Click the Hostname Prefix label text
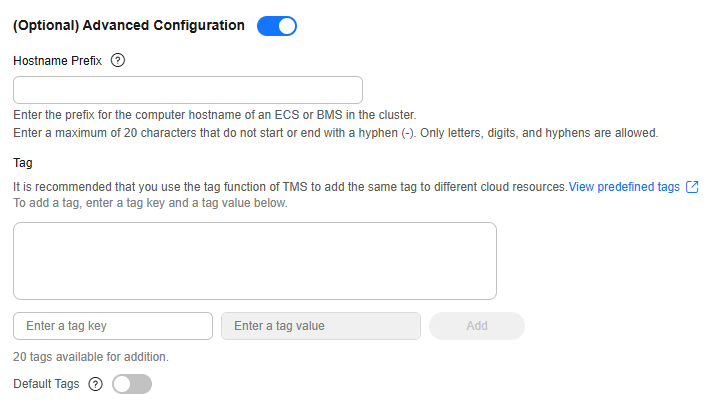This screenshot has width=726, height=406. (x=57, y=61)
